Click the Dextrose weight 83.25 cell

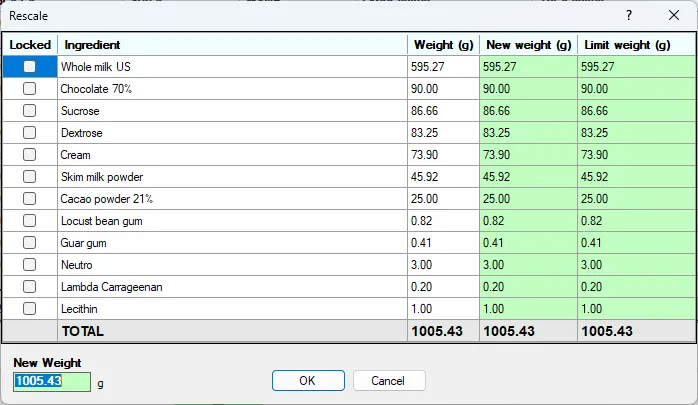click(443, 133)
